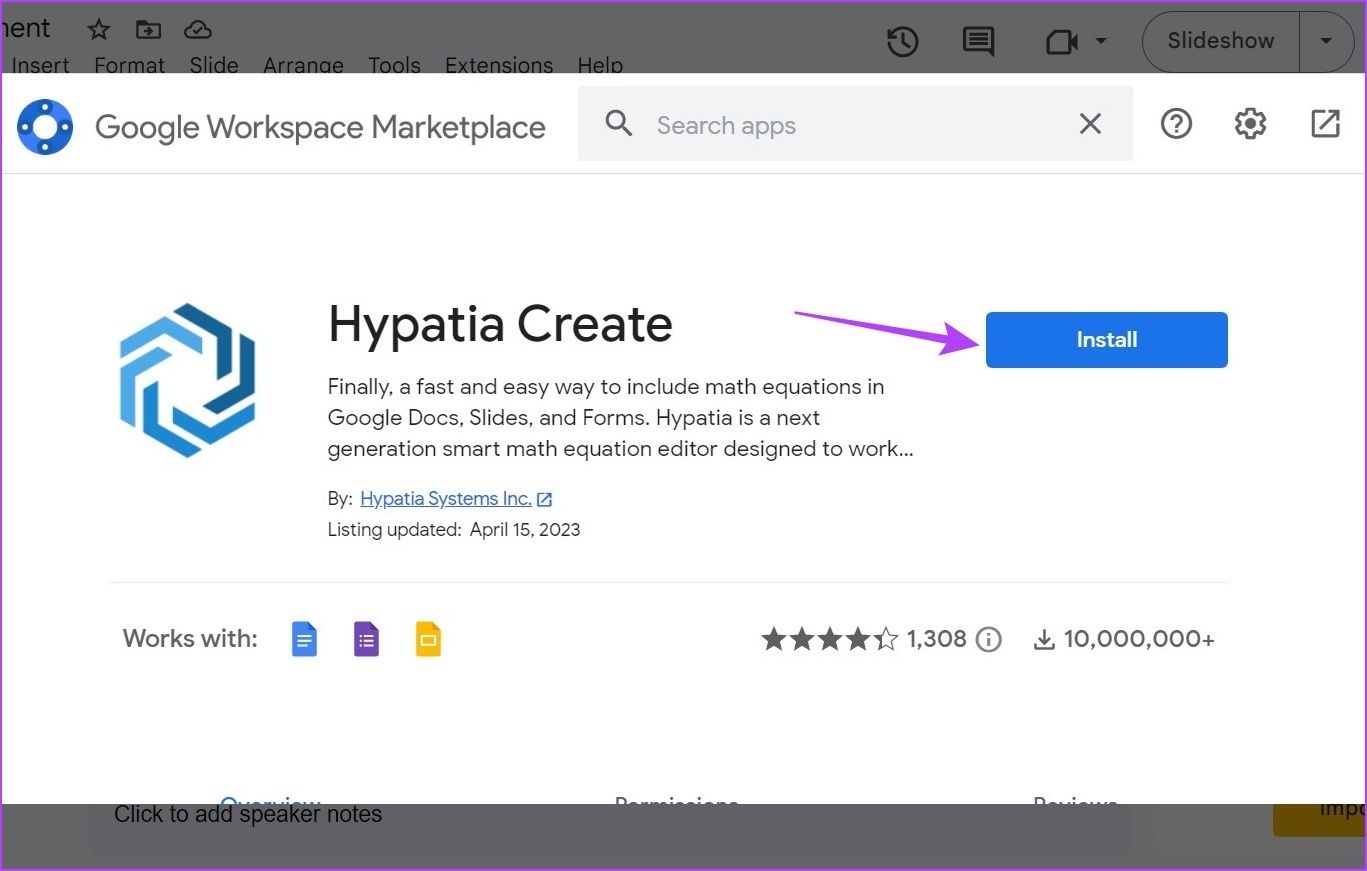Click the 10,000,000+ downloads text
Viewport: 1367px width, 871px height.
tap(1139, 639)
